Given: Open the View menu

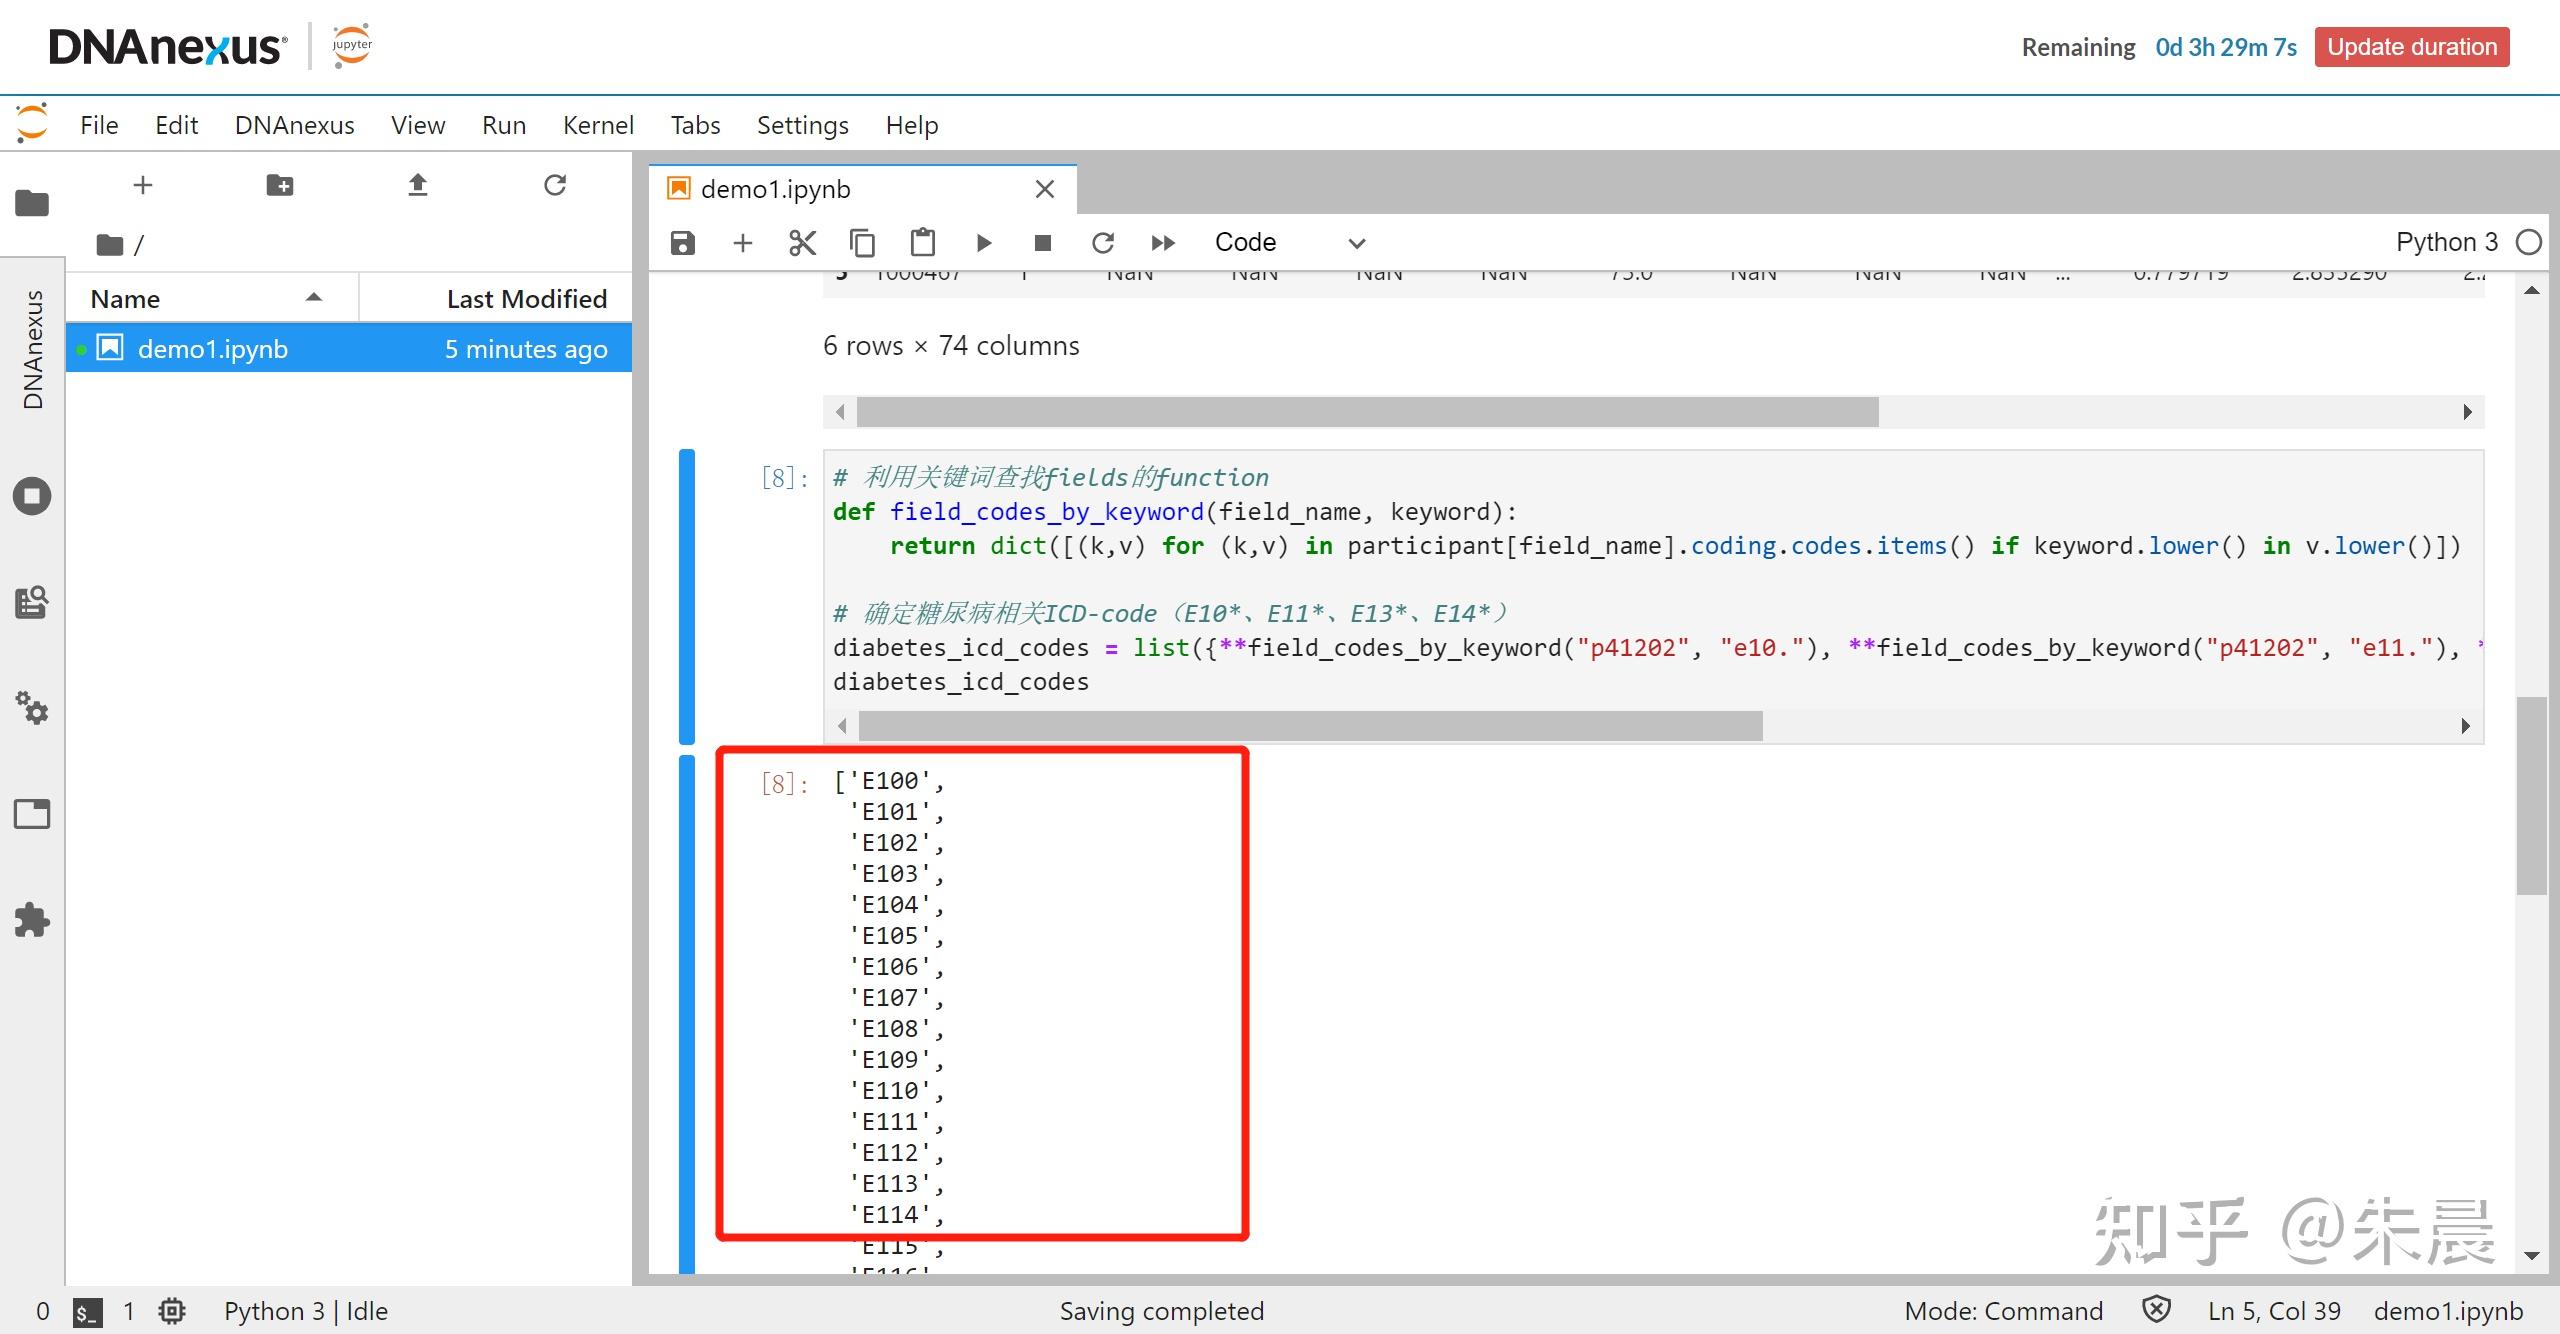Looking at the screenshot, I should click(x=418, y=125).
